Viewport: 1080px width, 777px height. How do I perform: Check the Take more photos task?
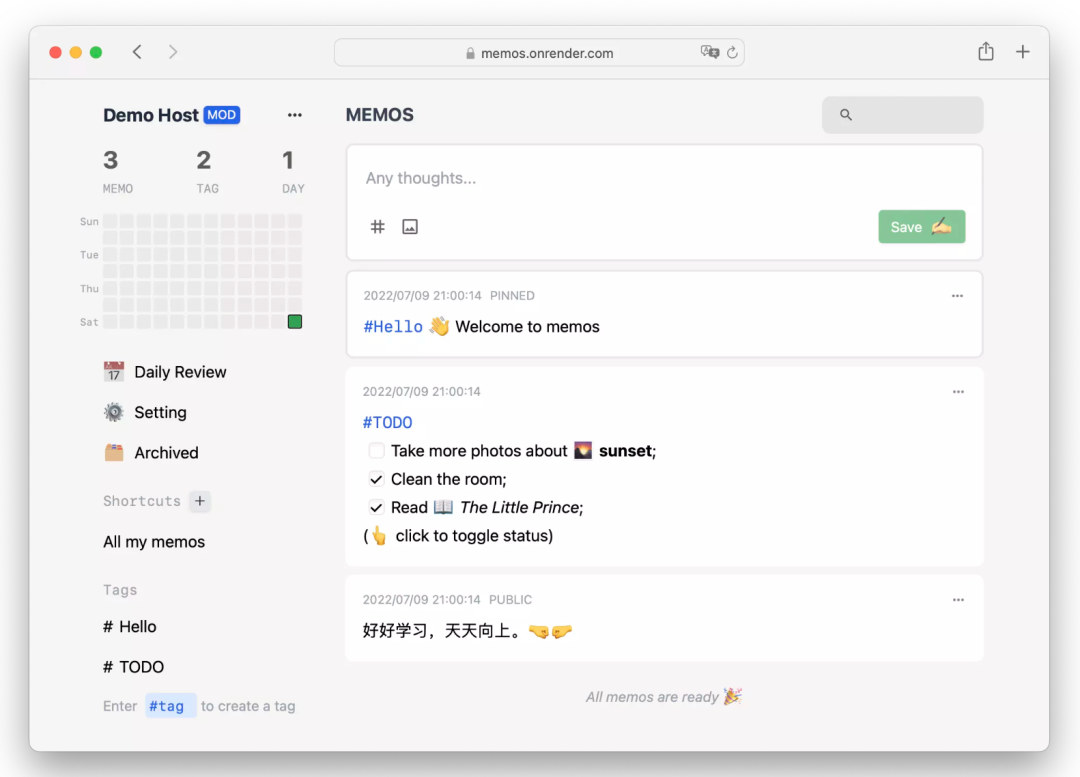[376, 450]
